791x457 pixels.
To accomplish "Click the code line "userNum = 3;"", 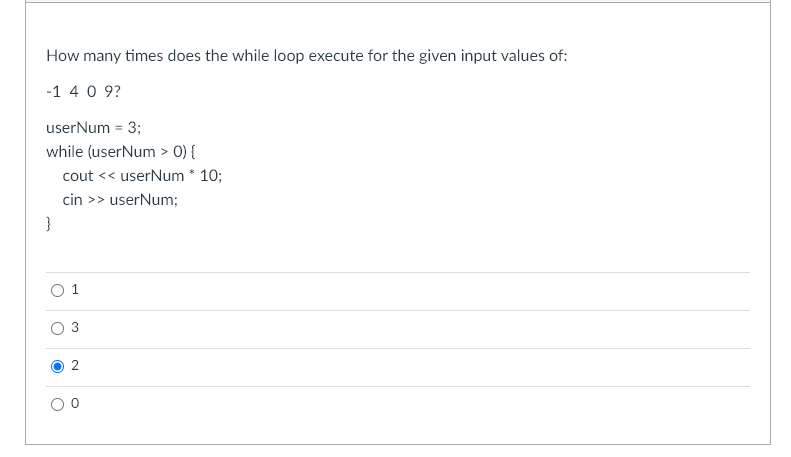I will click(93, 128).
